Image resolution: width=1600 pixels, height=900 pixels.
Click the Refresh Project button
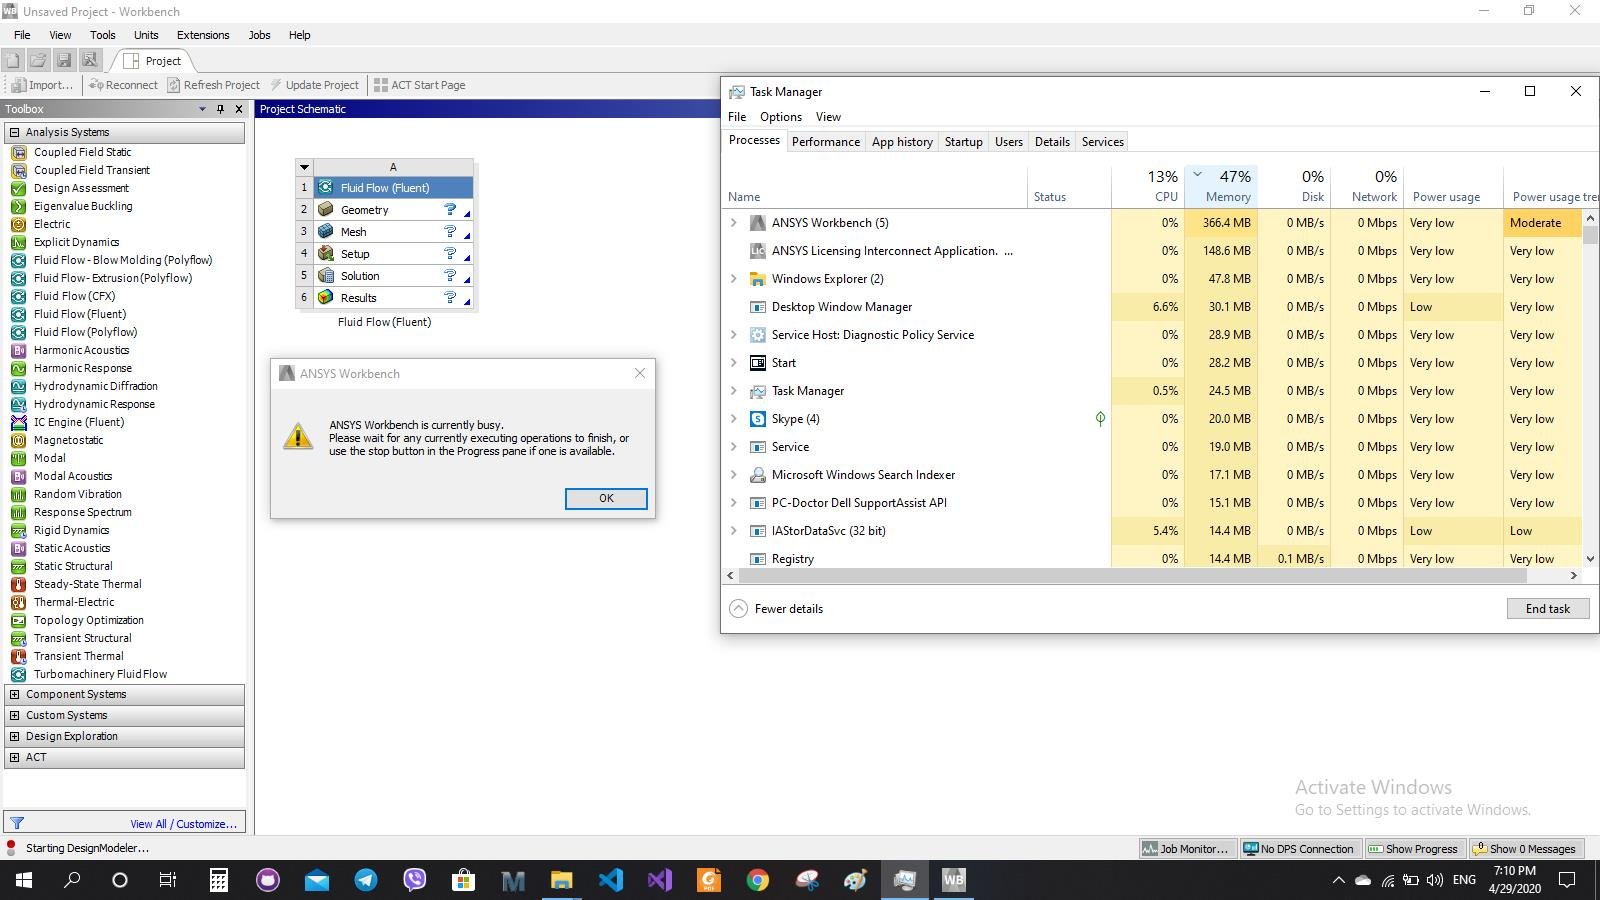[x=213, y=85]
